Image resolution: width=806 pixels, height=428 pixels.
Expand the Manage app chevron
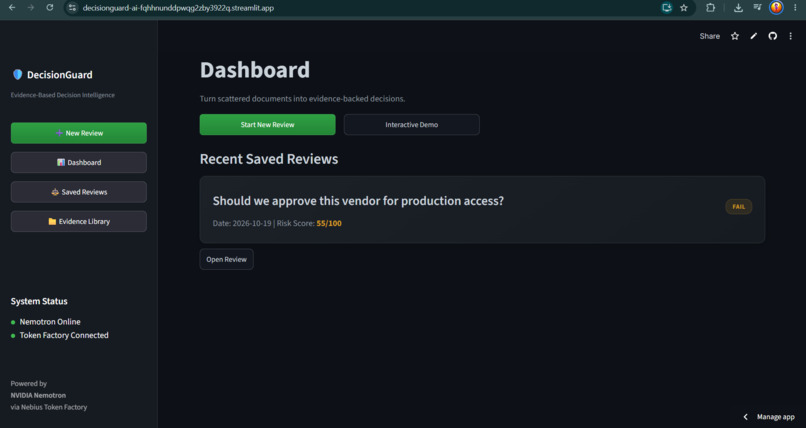746,417
